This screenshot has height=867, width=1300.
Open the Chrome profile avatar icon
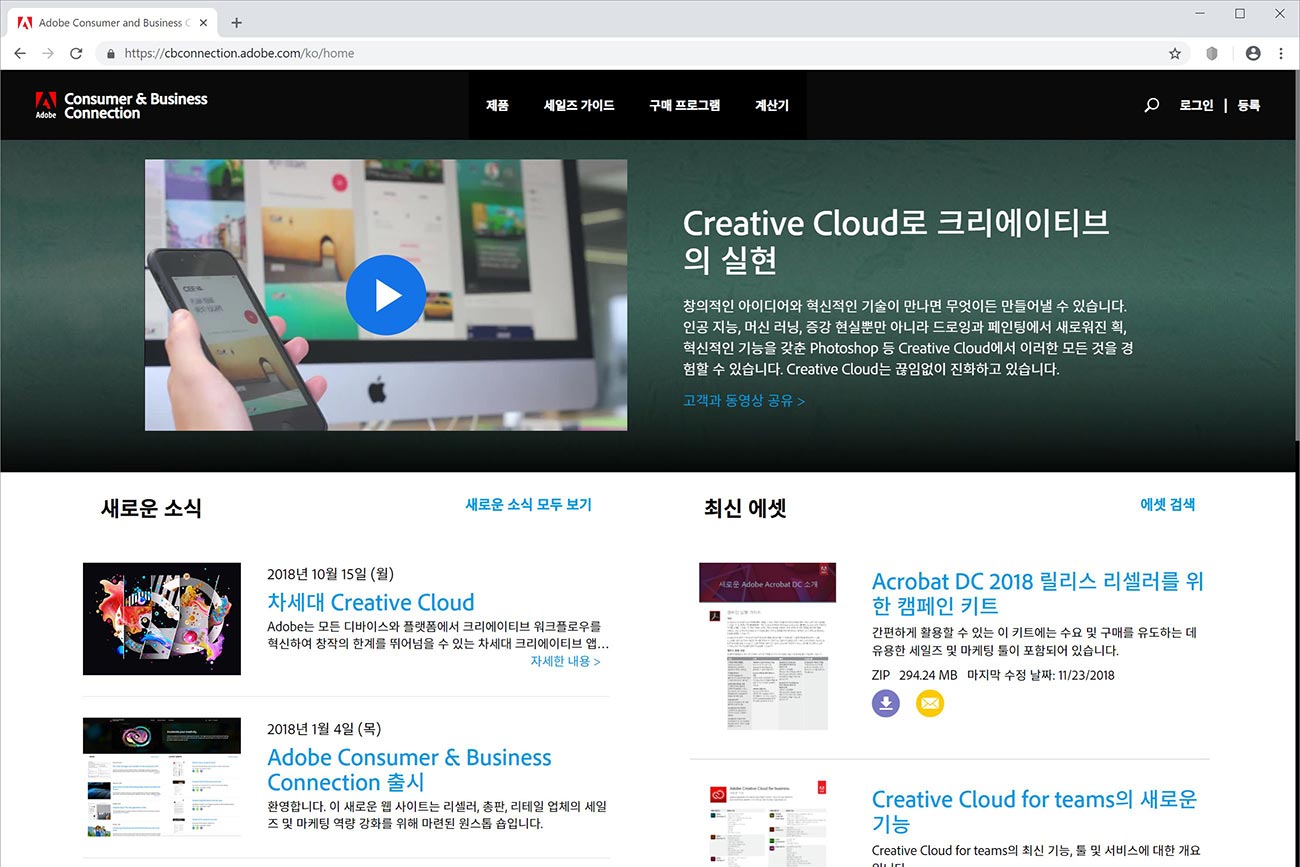(x=1253, y=53)
